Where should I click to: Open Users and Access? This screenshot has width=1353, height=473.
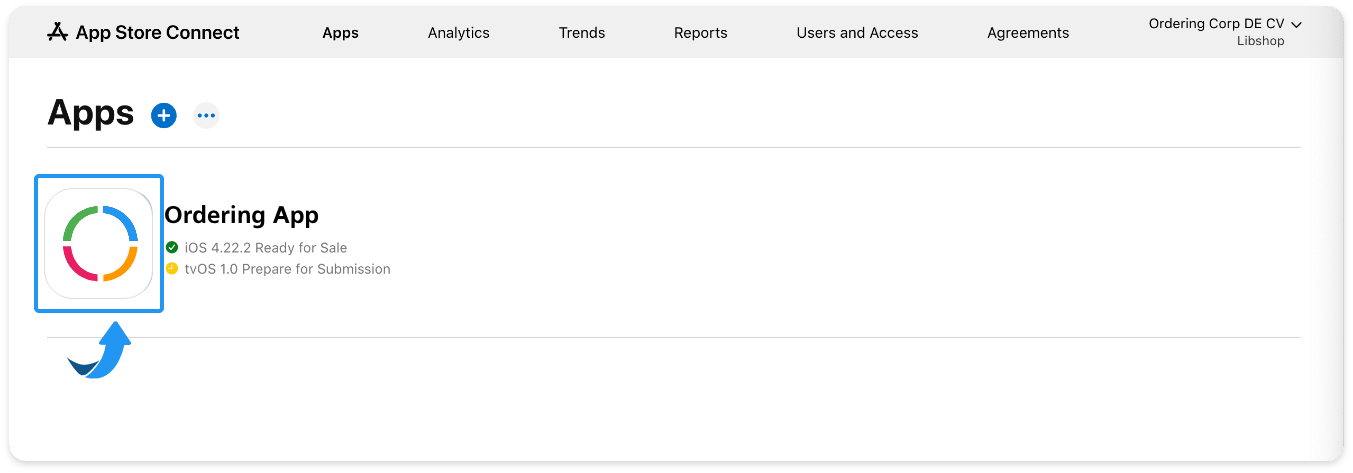(857, 33)
